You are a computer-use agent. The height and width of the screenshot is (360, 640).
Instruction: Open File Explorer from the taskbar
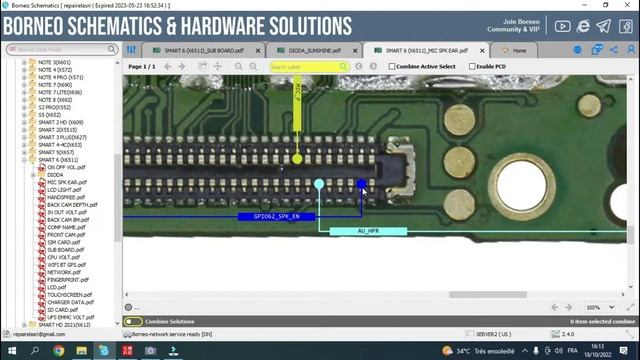(x=81, y=351)
